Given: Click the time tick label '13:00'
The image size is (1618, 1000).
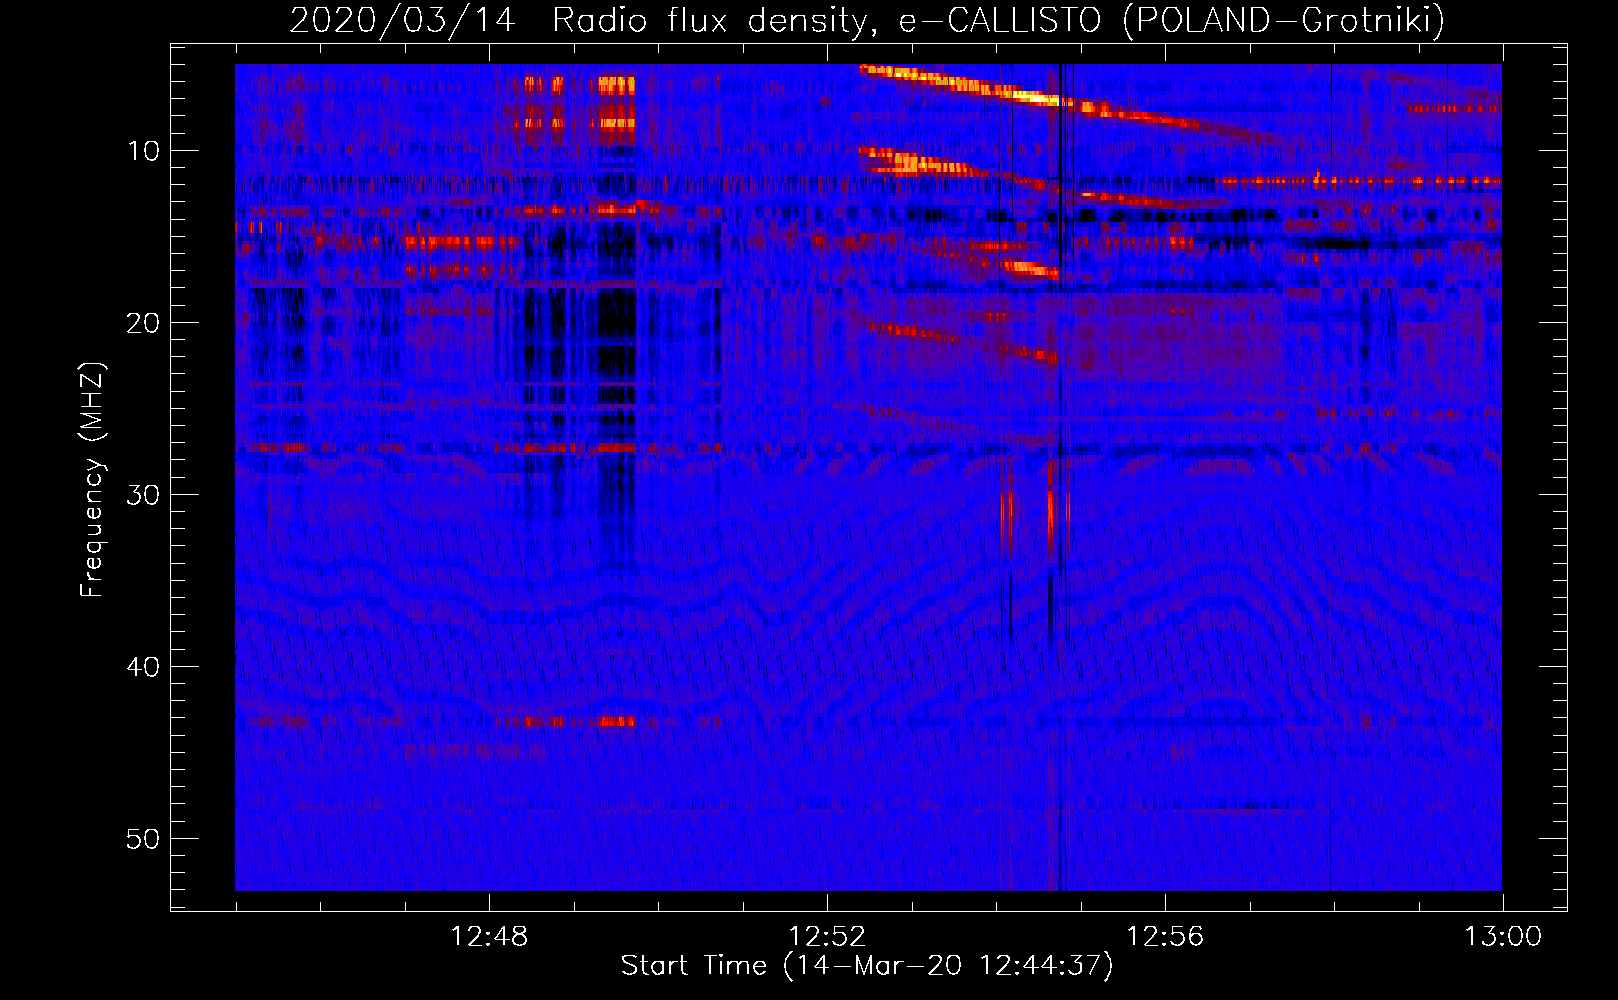Looking at the screenshot, I should pos(1503,937).
